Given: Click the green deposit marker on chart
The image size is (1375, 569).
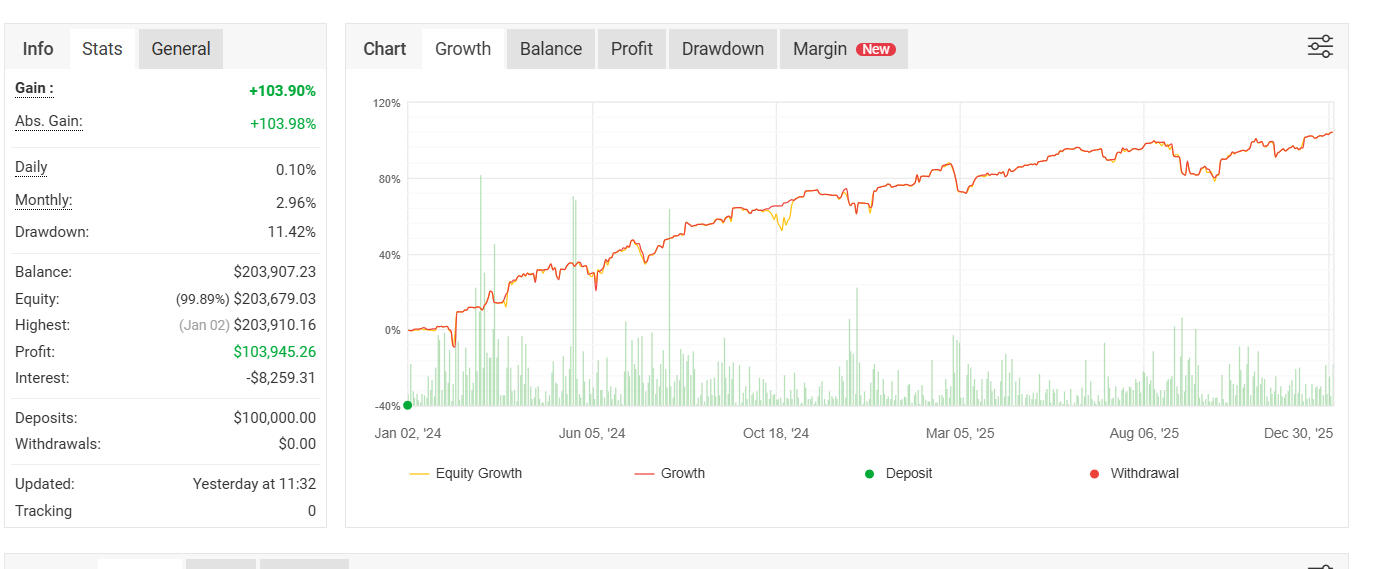Looking at the screenshot, I should (x=407, y=405).
